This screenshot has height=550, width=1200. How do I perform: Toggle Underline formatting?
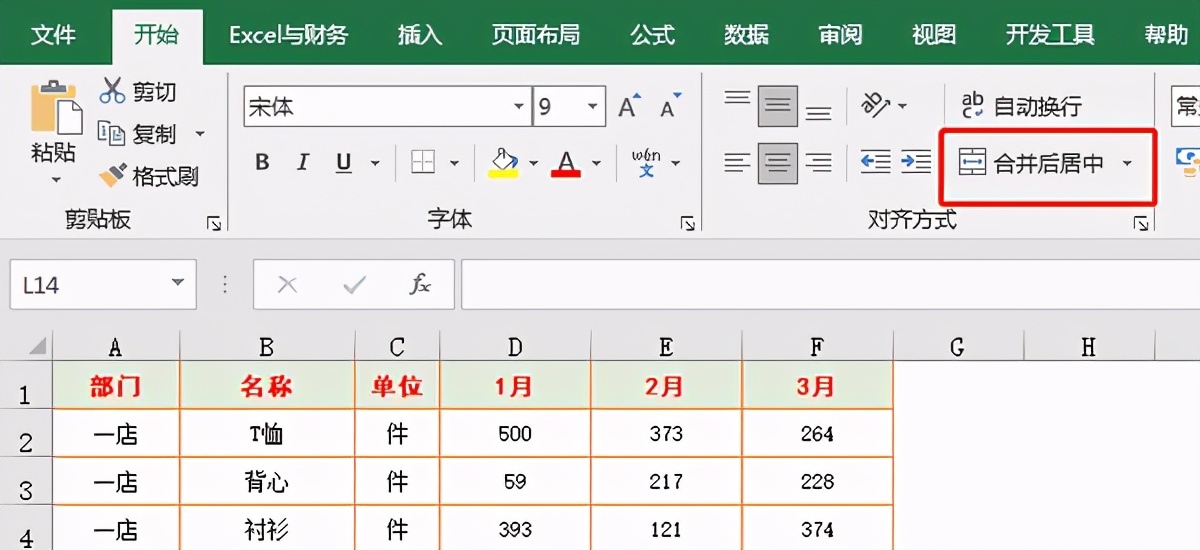[344, 162]
